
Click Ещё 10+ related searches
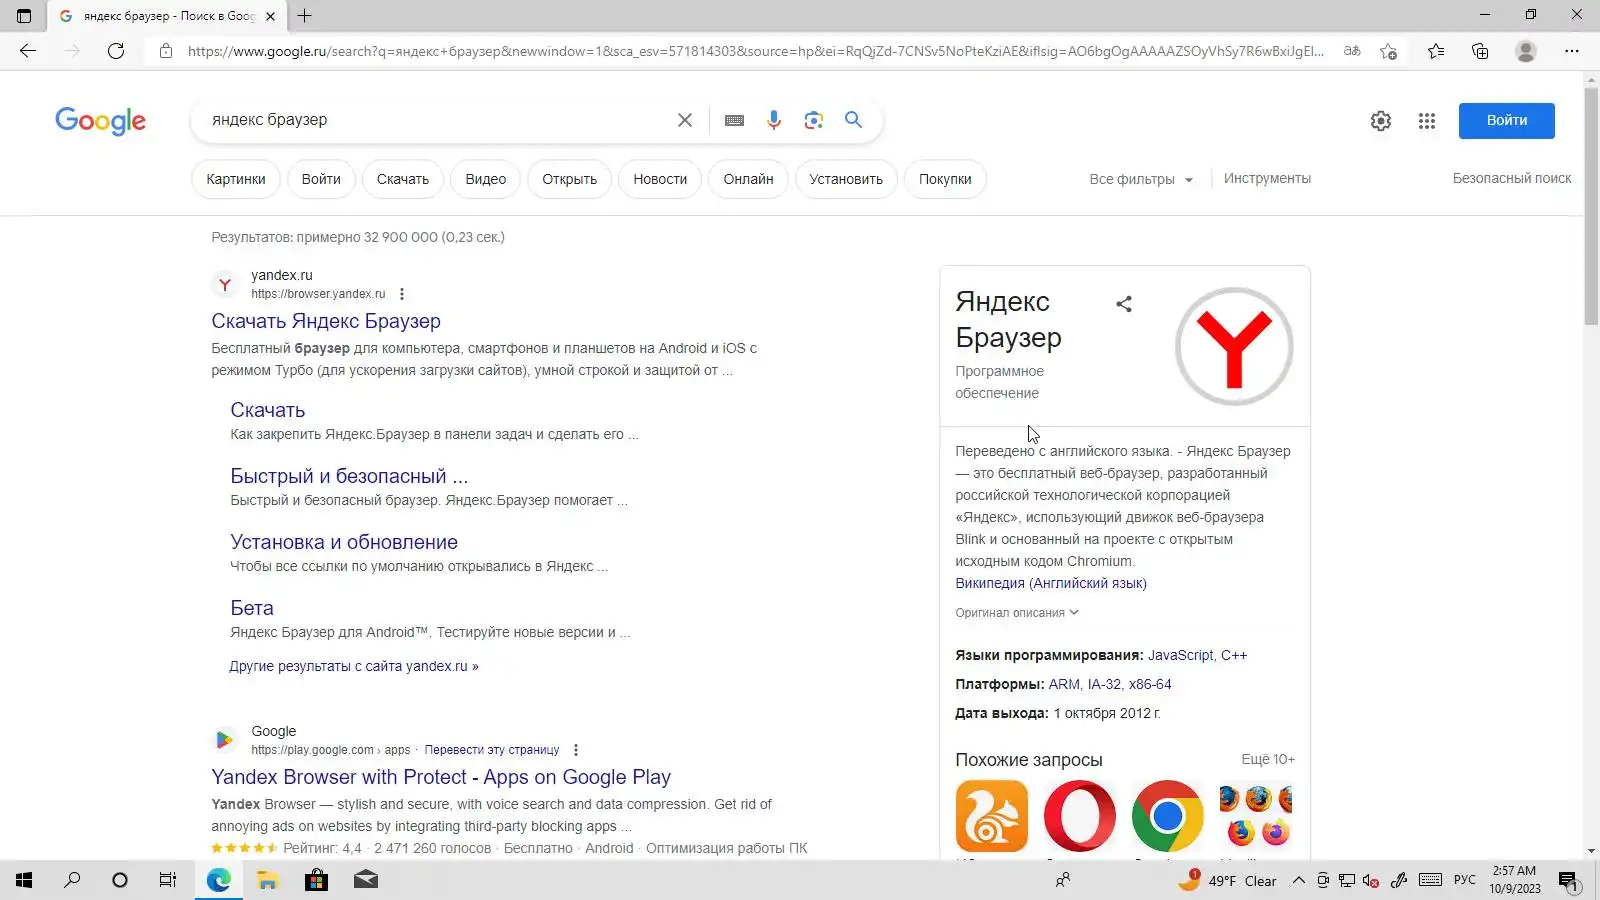tap(1268, 760)
